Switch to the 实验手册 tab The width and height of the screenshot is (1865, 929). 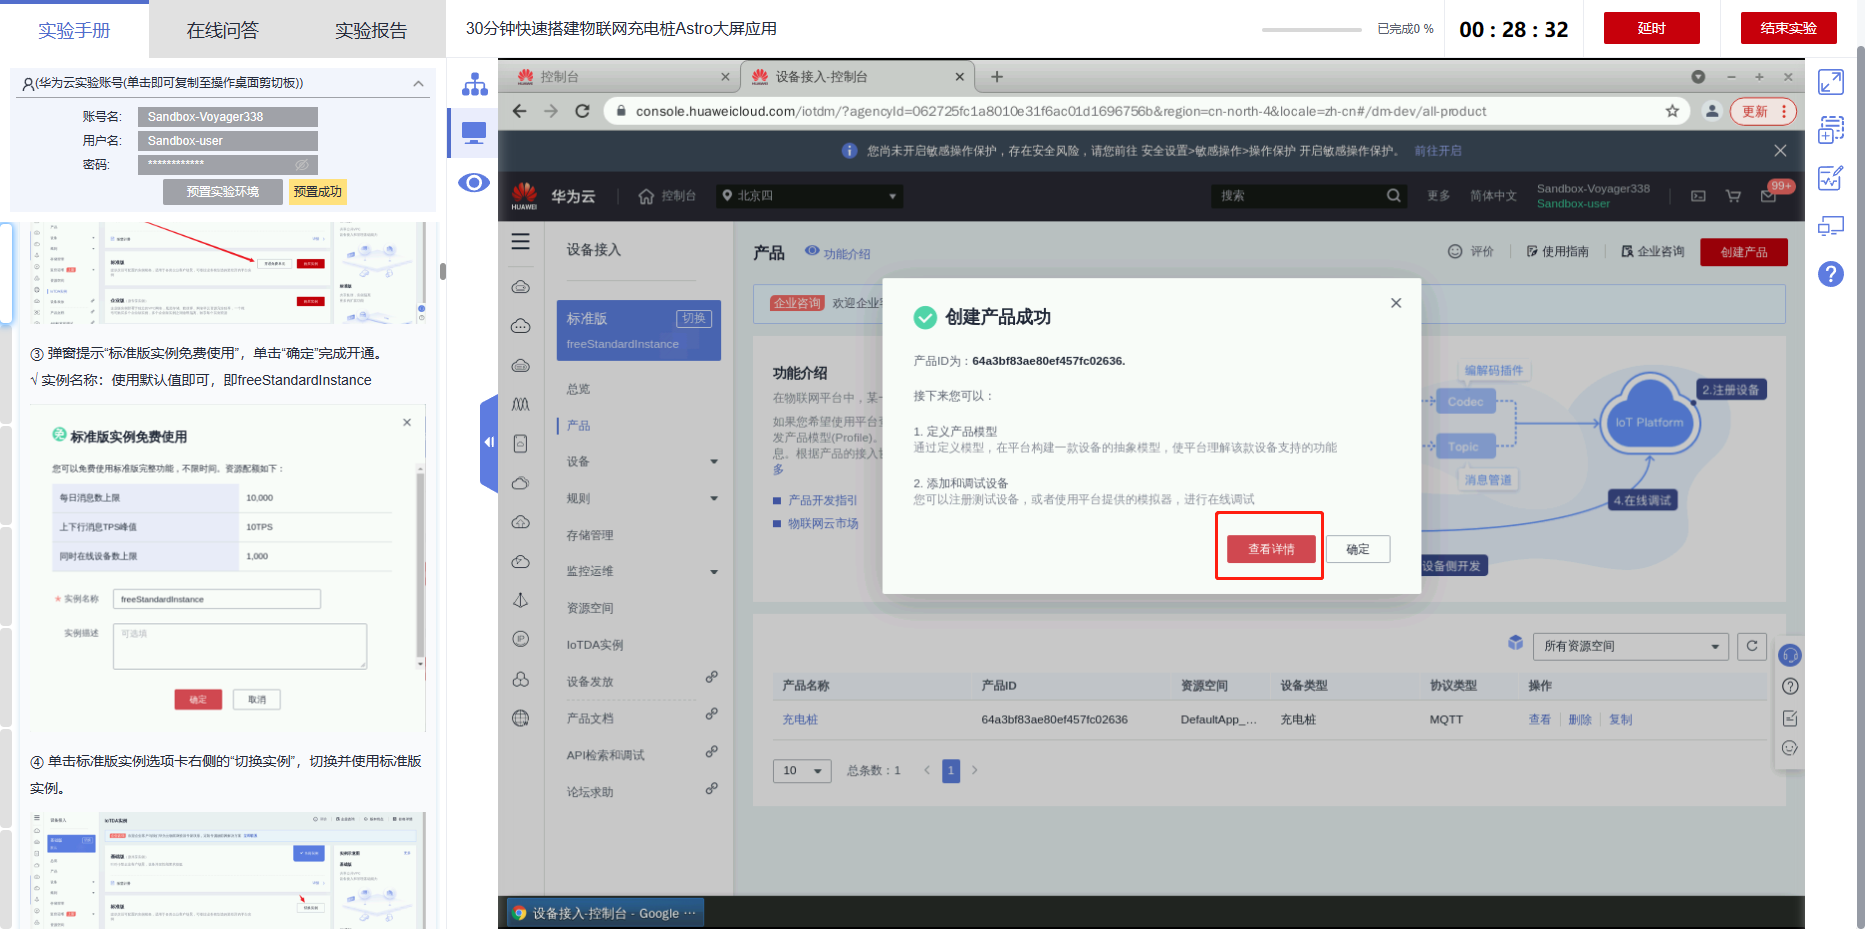point(74,31)
